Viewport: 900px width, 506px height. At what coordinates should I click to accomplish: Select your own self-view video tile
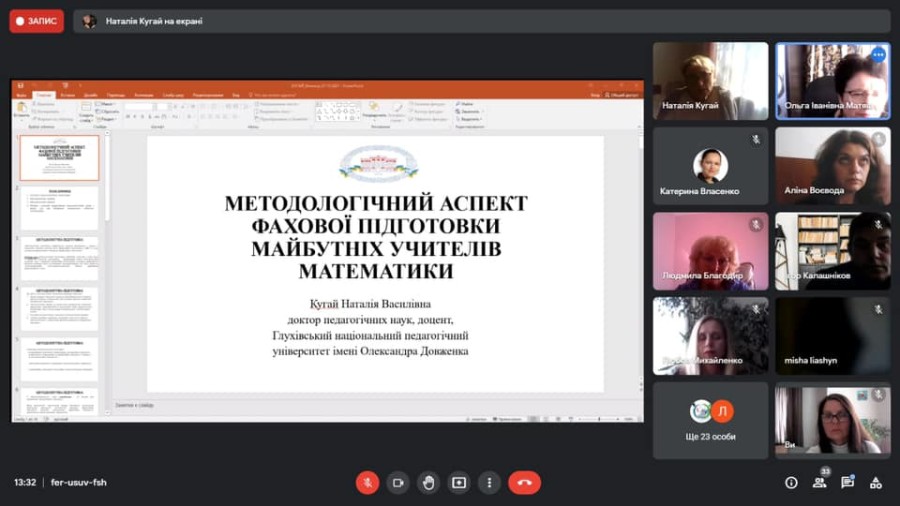pos(833,421)
